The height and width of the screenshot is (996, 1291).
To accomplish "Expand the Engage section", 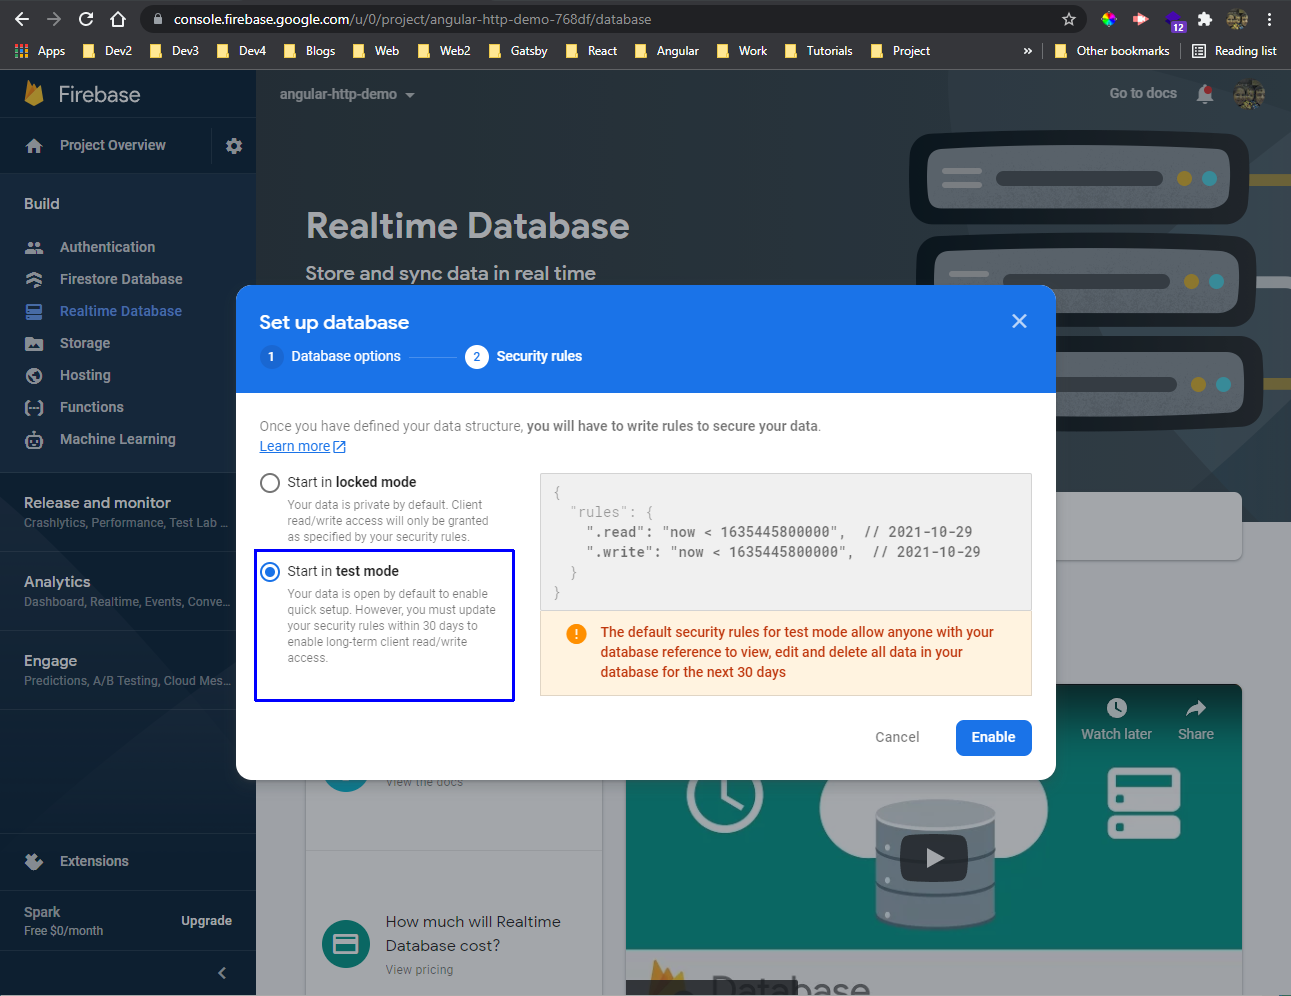I will click(128, 669).
